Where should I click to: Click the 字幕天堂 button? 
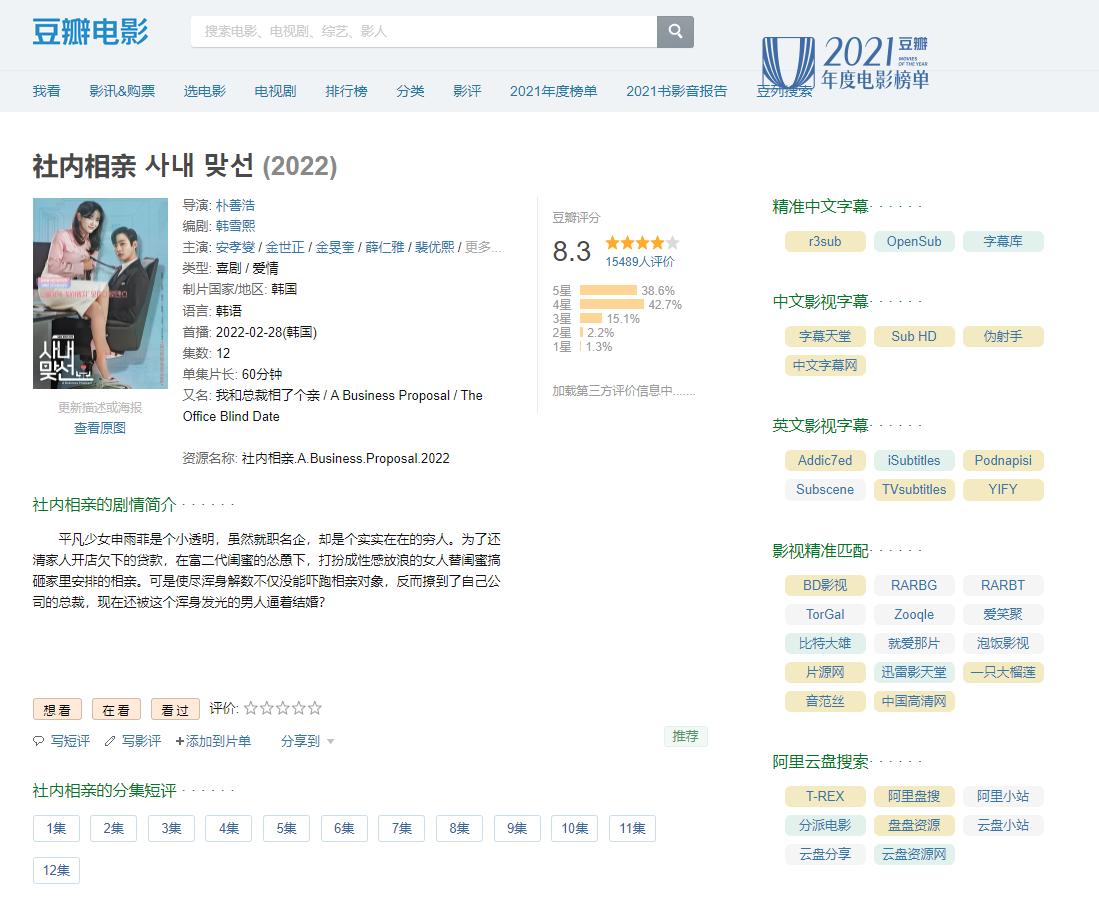[x=825, y=336]
